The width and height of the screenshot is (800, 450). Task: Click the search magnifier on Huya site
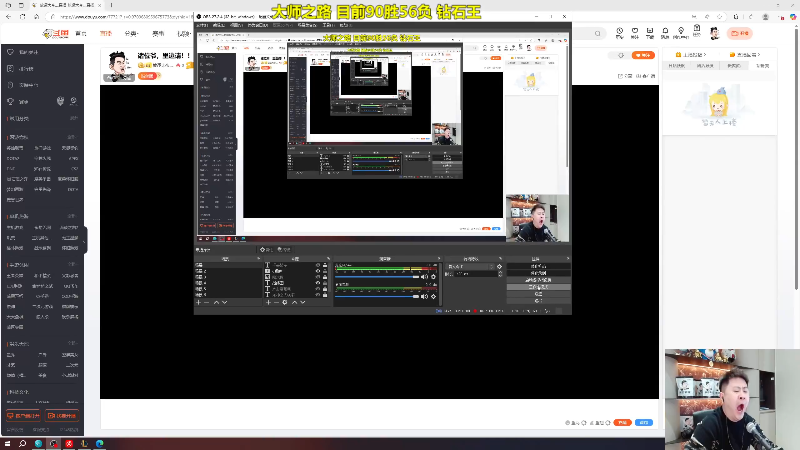[597, 34]
